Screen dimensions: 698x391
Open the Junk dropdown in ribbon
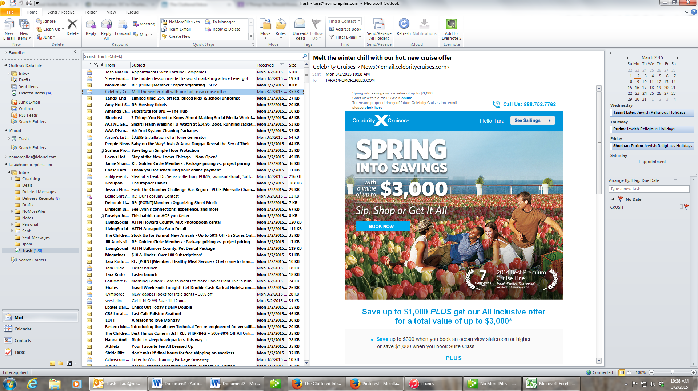pos(47,37)
